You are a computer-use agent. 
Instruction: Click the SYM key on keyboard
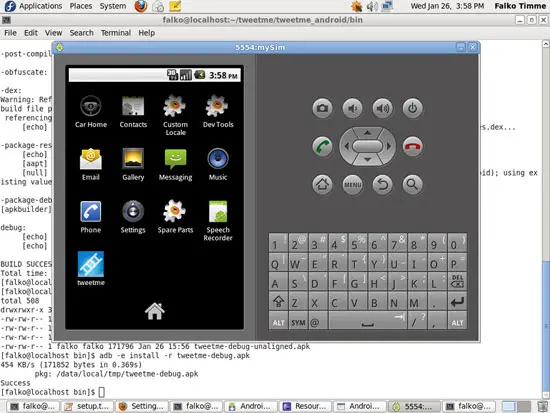(298, 321)
